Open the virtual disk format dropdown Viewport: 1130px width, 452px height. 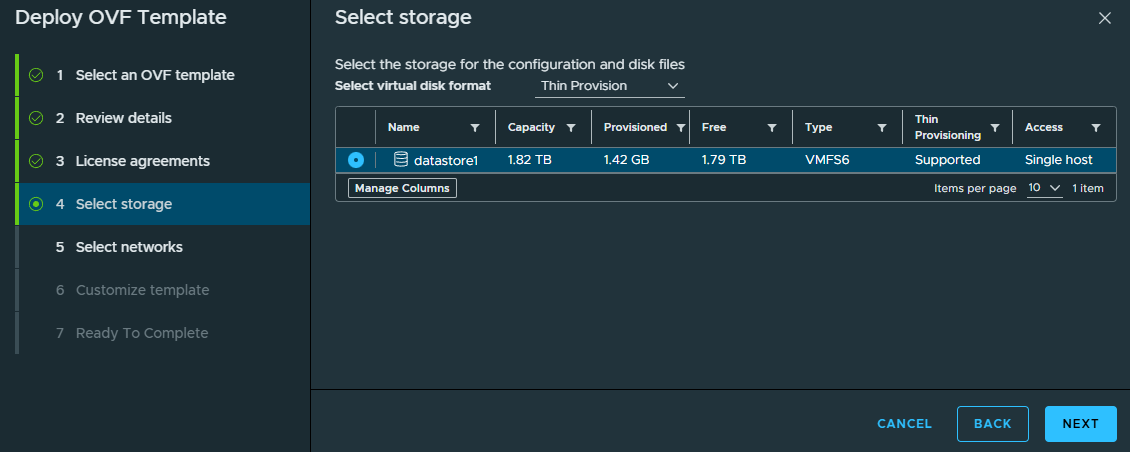pos(610,87)
